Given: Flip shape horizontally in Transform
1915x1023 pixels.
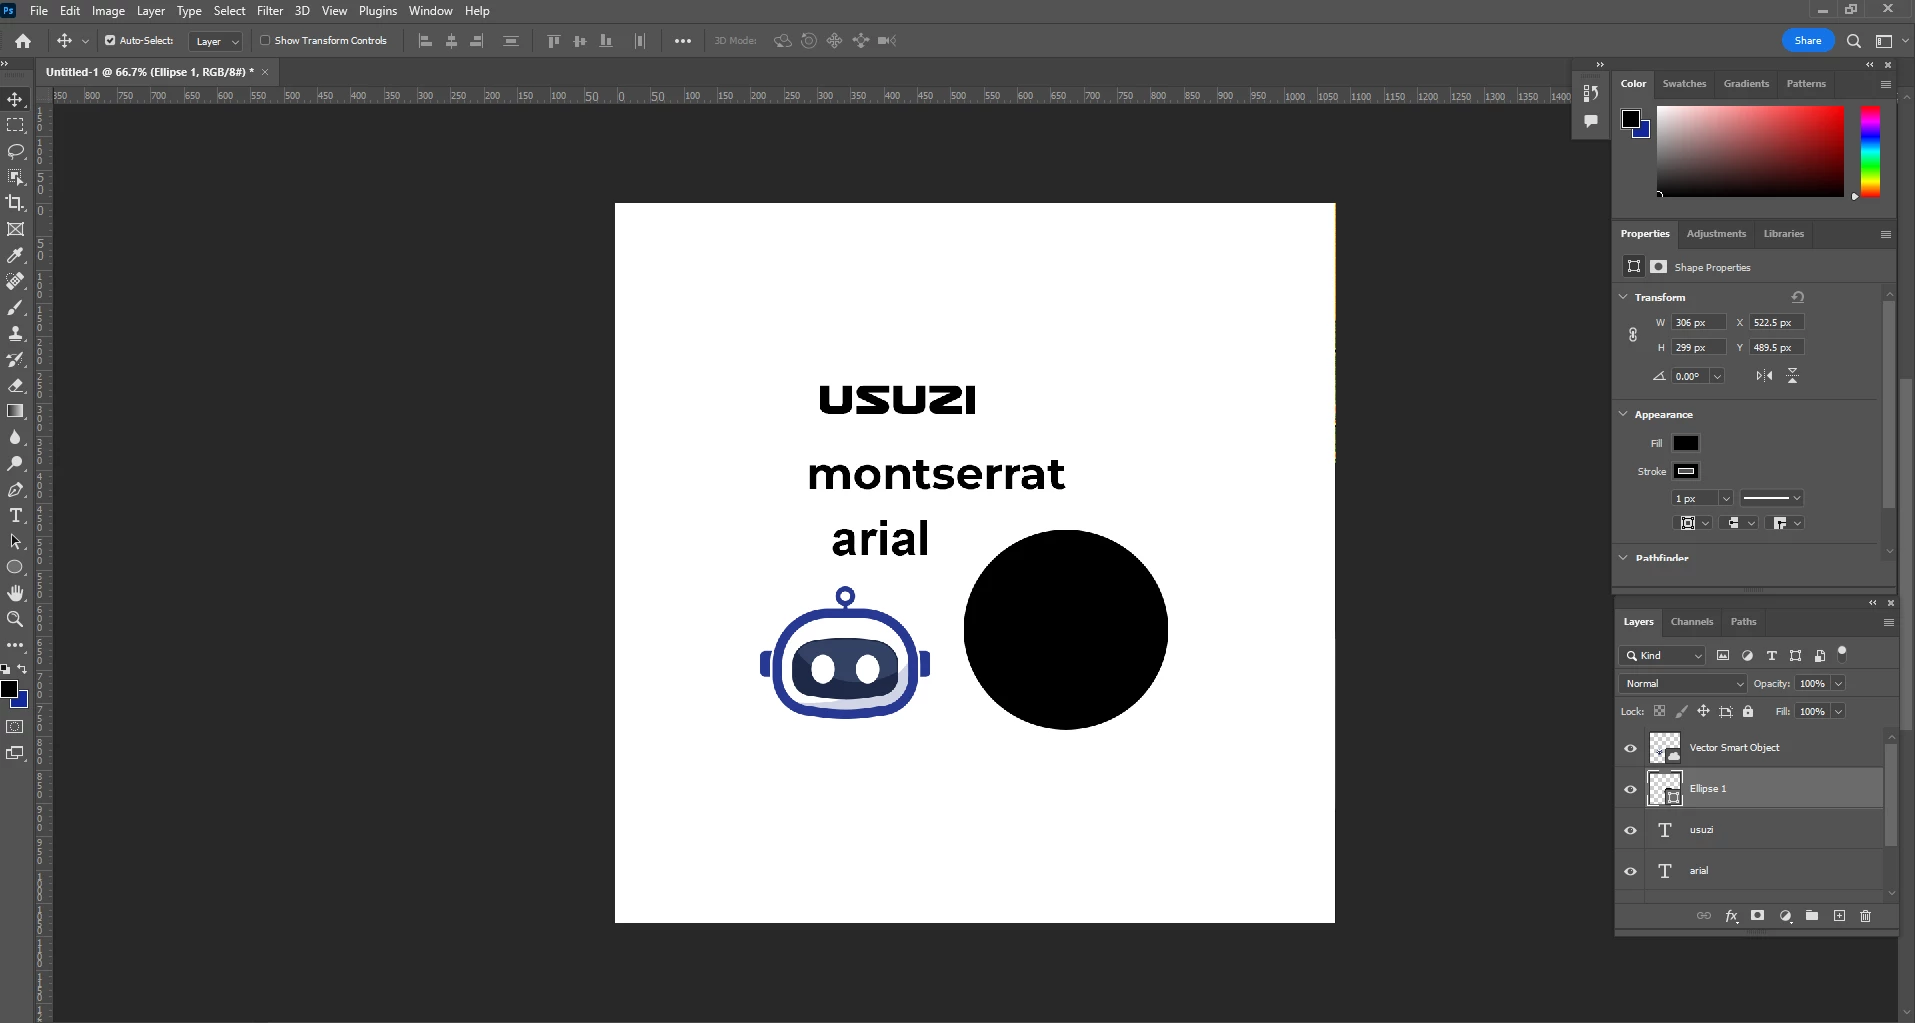Looking at the screenshot, I should click(1764, 376).
